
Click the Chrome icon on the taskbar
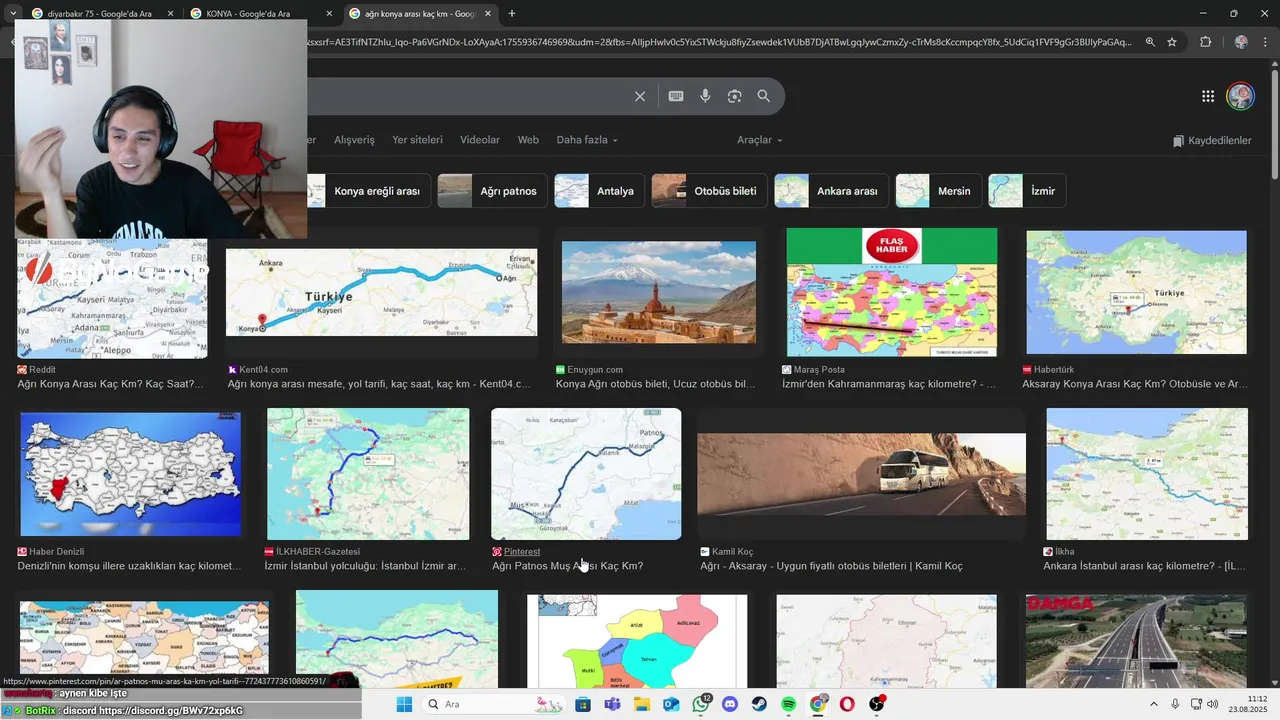pyautogui.click(x=818, y=704)
